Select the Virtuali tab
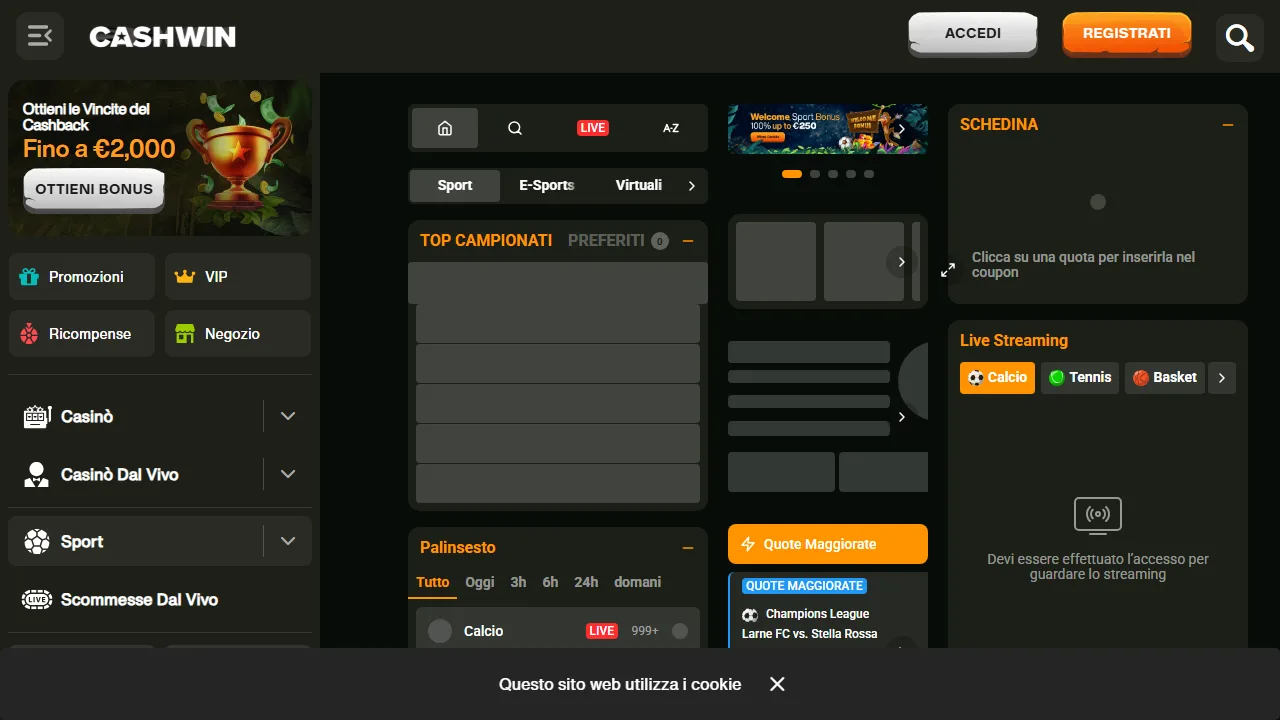This screenshot has height=720, width=1280. click(639, 185)
